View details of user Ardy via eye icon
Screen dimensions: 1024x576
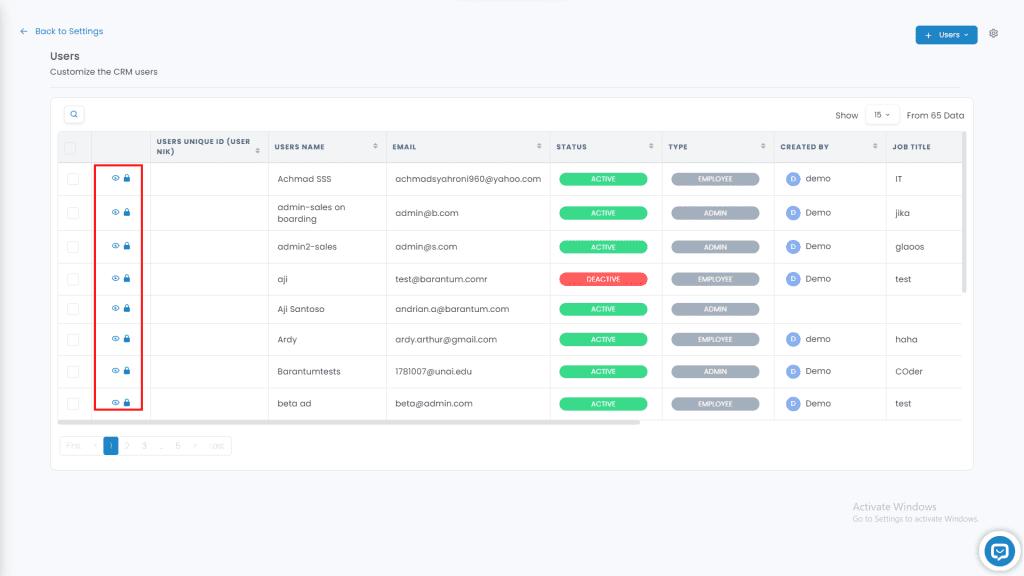(115, 339)
